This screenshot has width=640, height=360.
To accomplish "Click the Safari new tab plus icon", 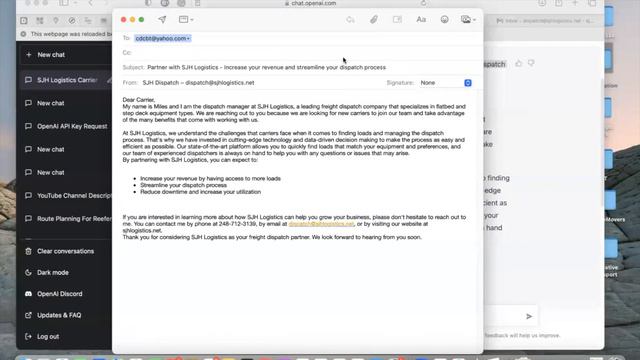I will pyautogui.click(x=575, y=3).
